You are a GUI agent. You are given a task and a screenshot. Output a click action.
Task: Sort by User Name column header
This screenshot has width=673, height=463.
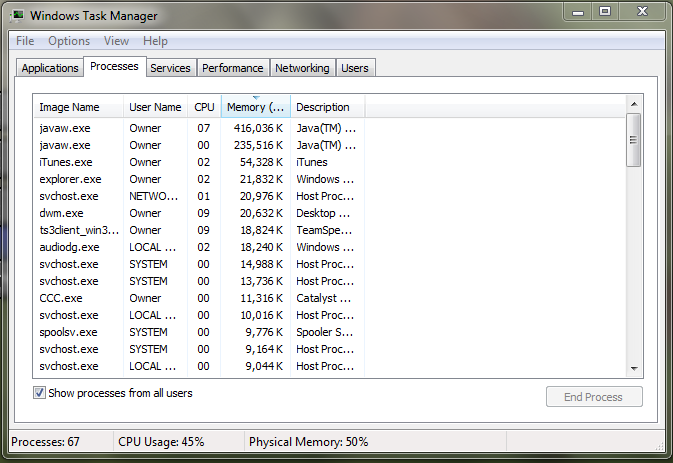(x=155, y=106)
